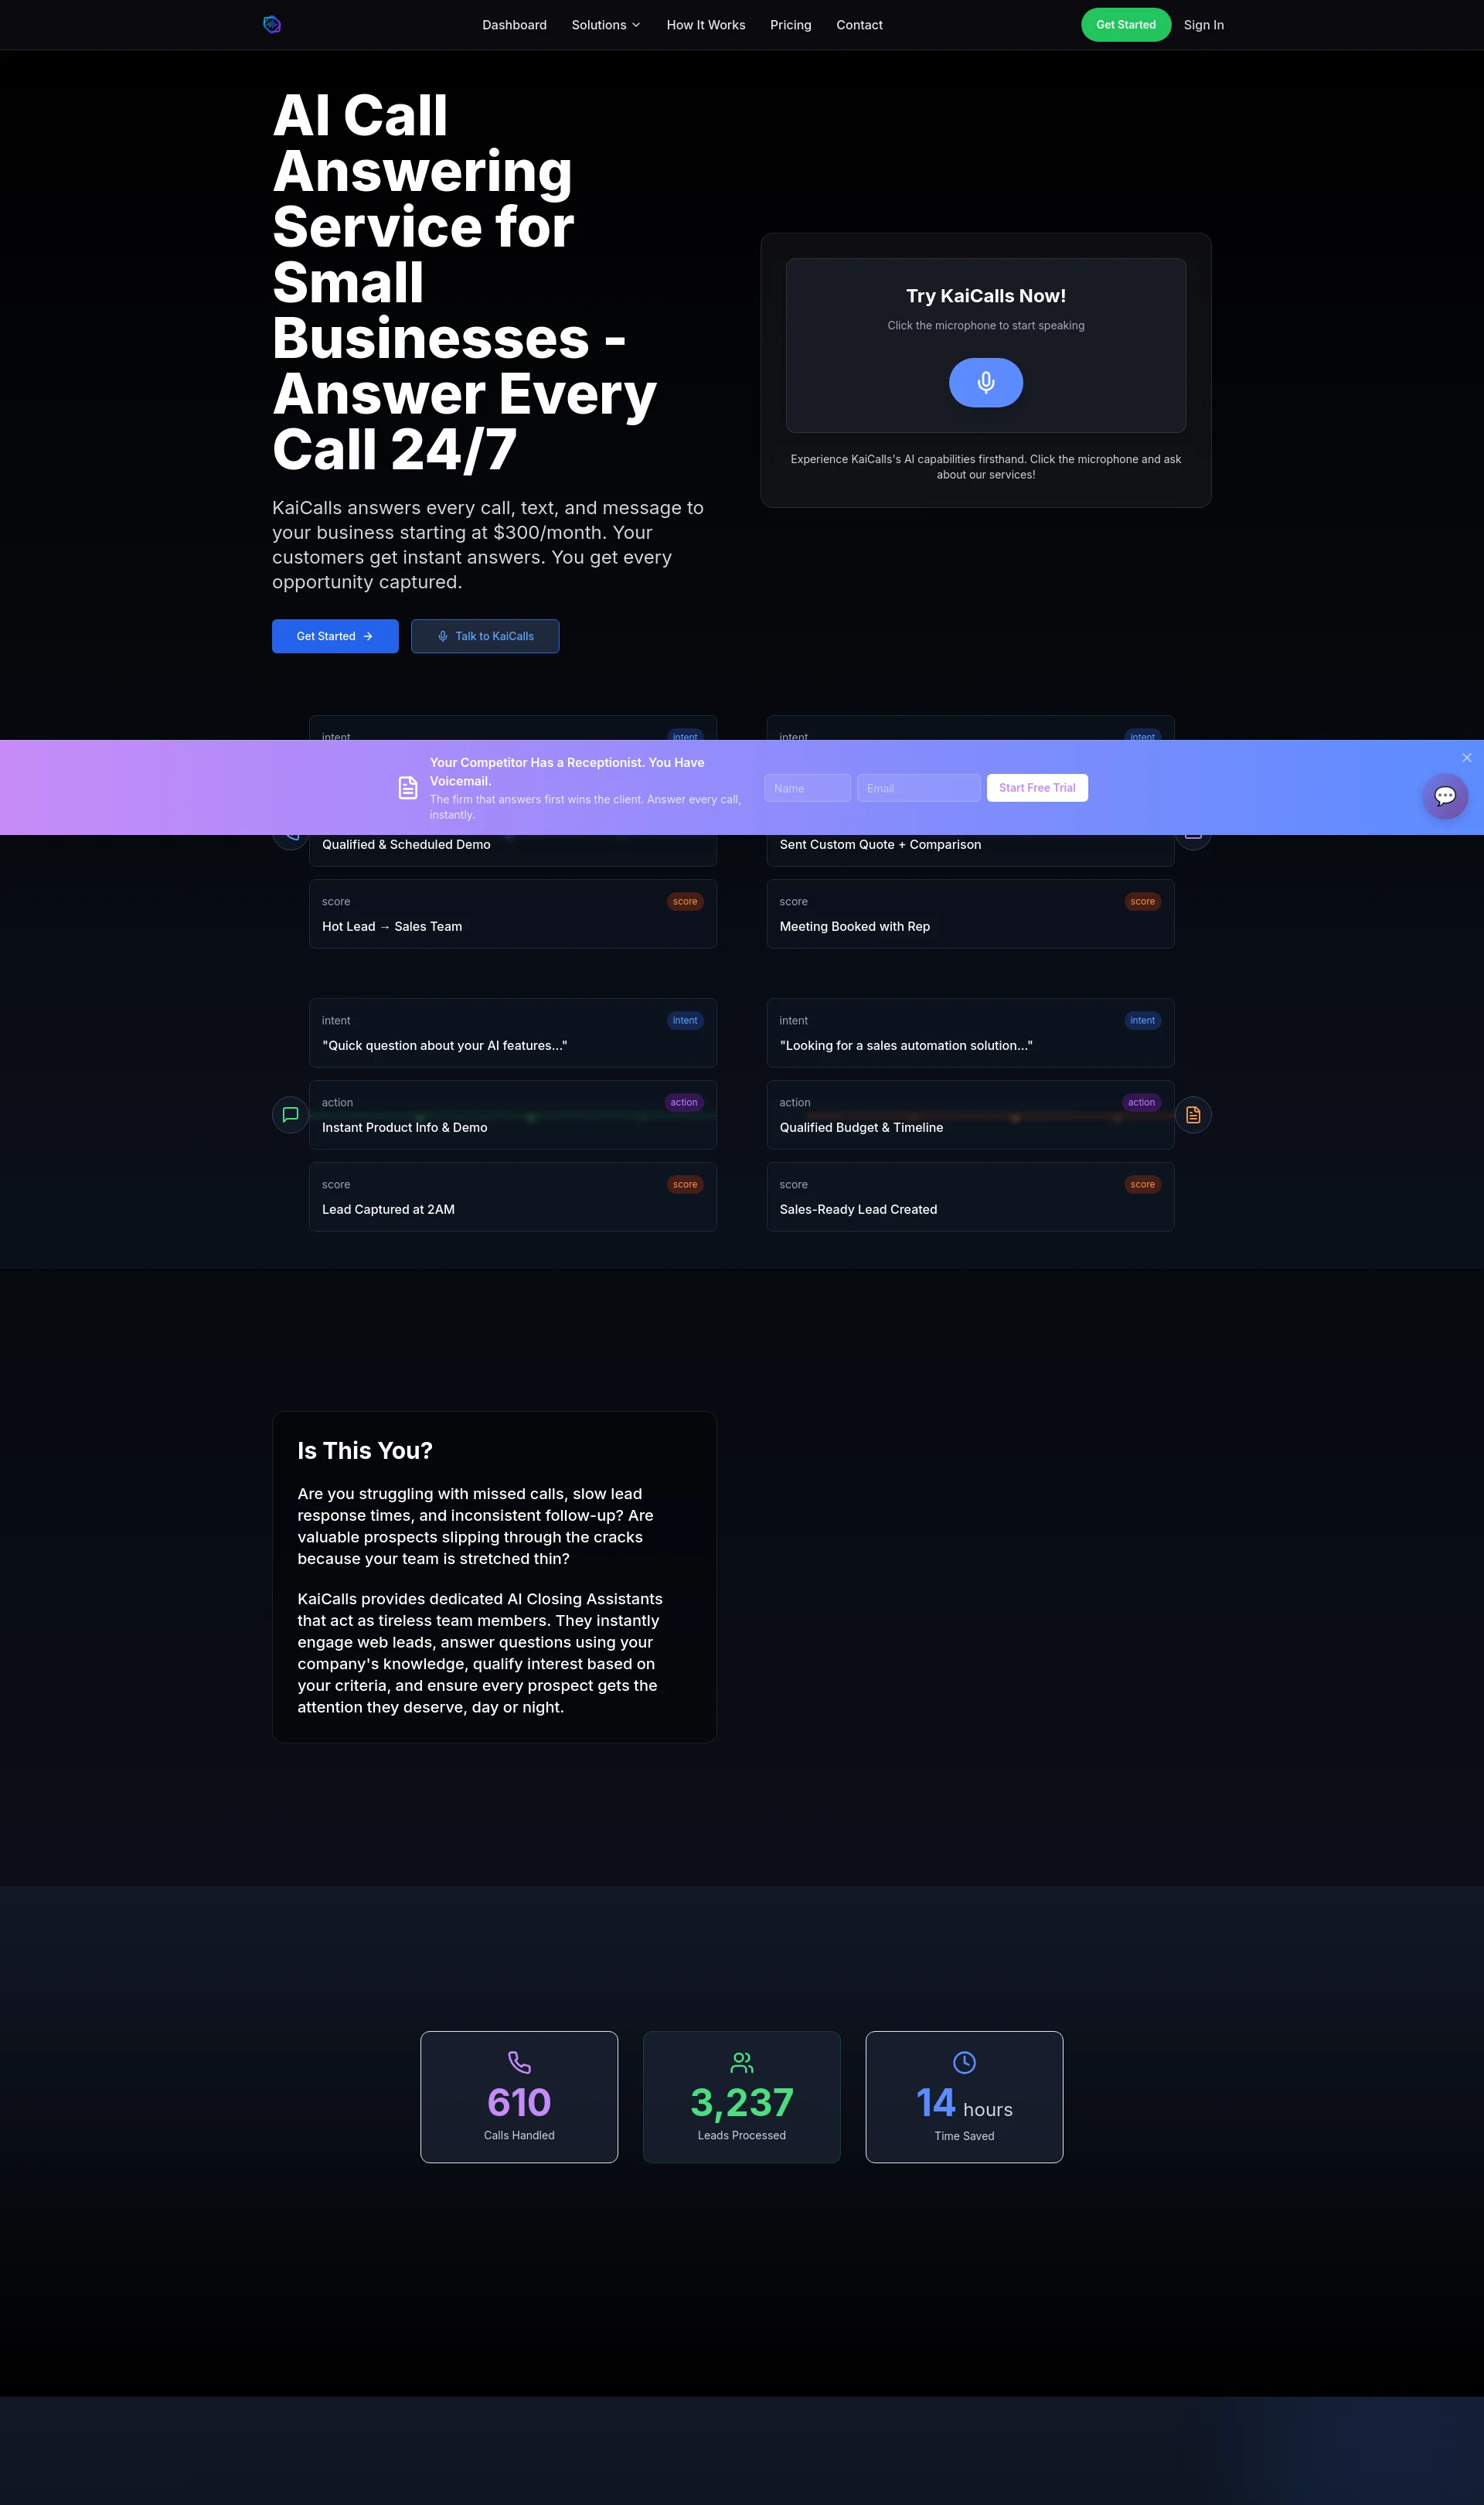Viewport: 1484px width, 2505px height.
Task: Focus the Name input field
Action: (807, 788)
